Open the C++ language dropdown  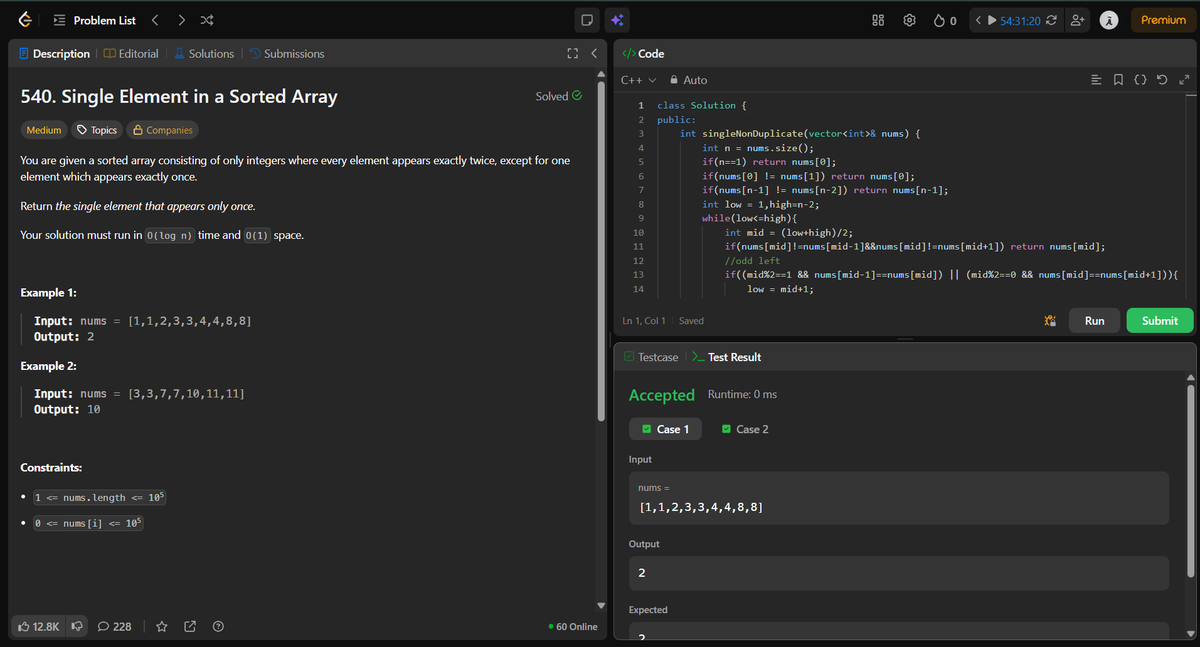click(x=638, y=80)
